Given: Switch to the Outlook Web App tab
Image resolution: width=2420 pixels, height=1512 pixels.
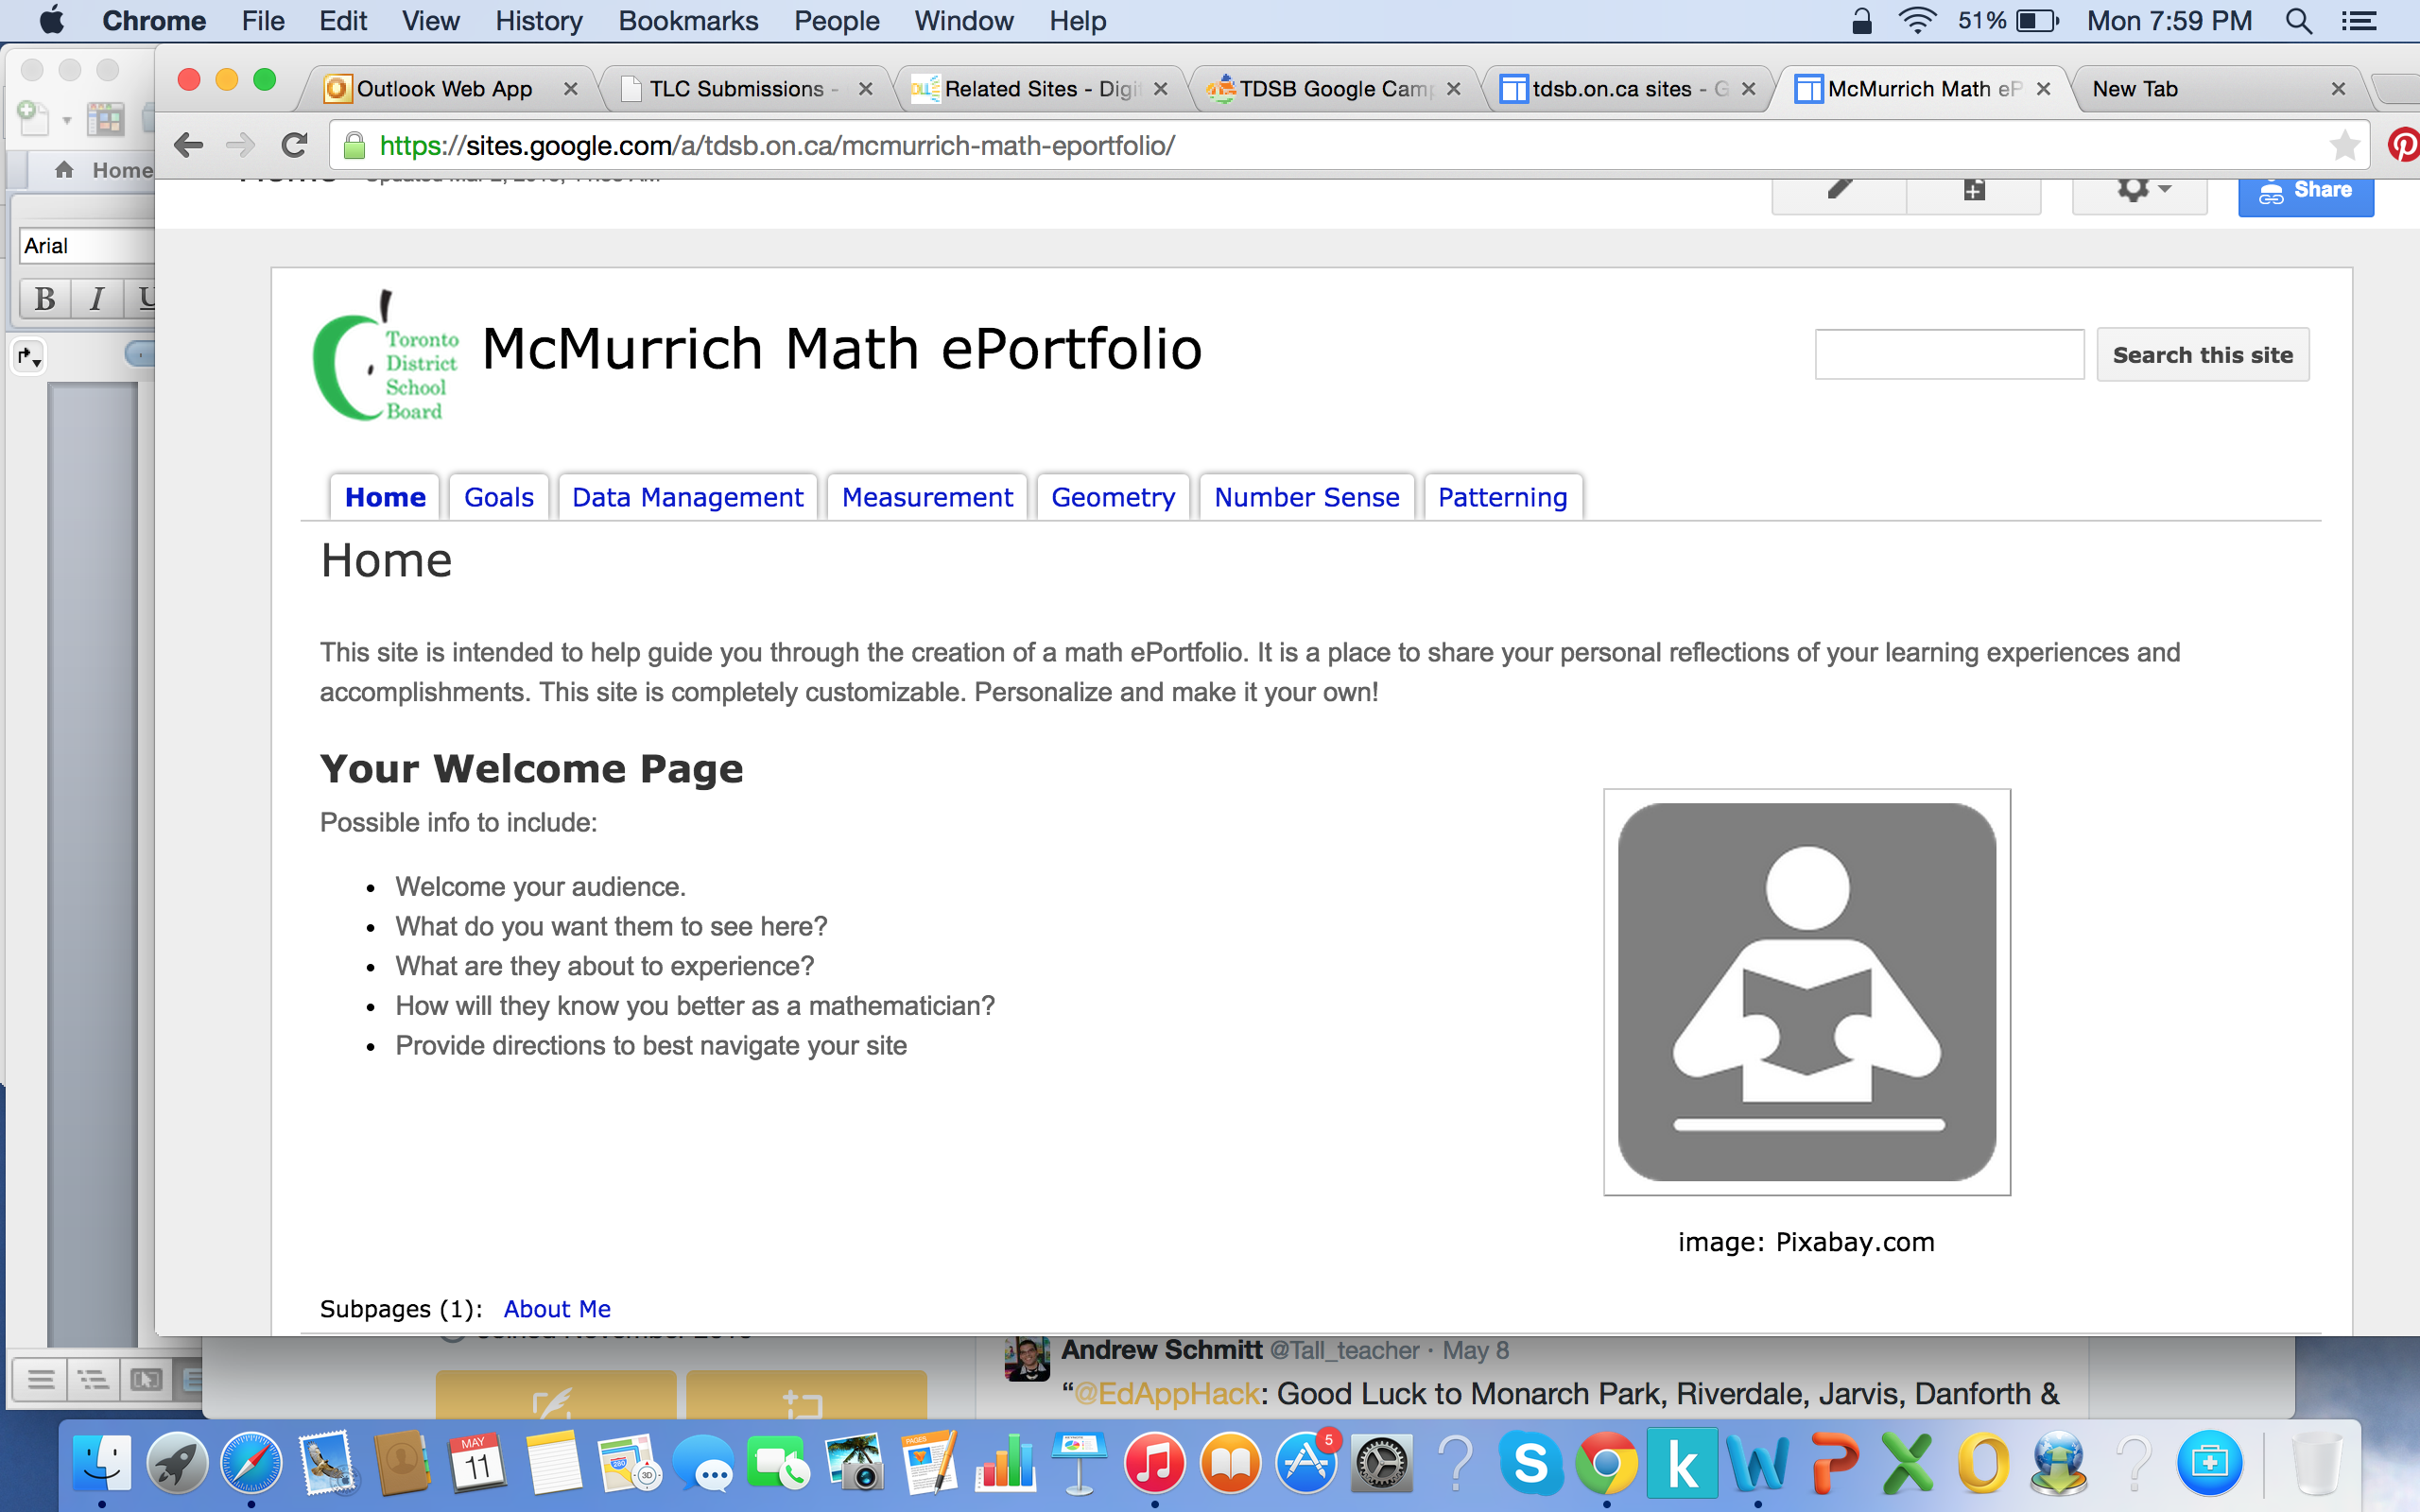Looking at the screenshot, I should click(443, 89).
